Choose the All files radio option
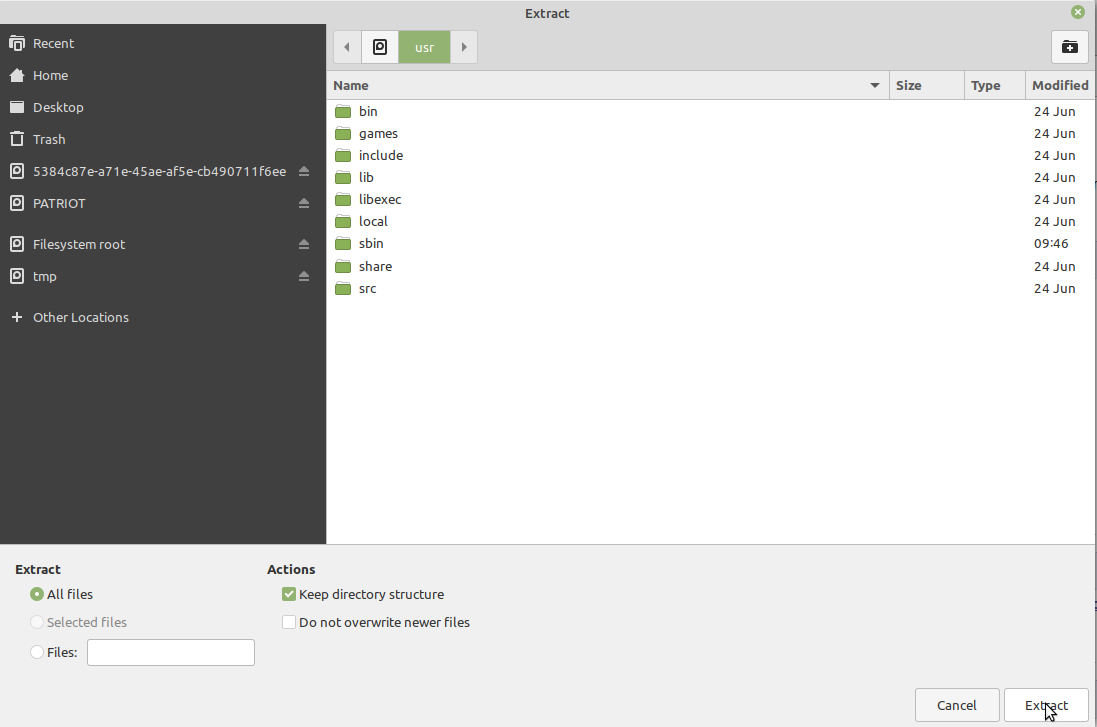 [37, 594]
